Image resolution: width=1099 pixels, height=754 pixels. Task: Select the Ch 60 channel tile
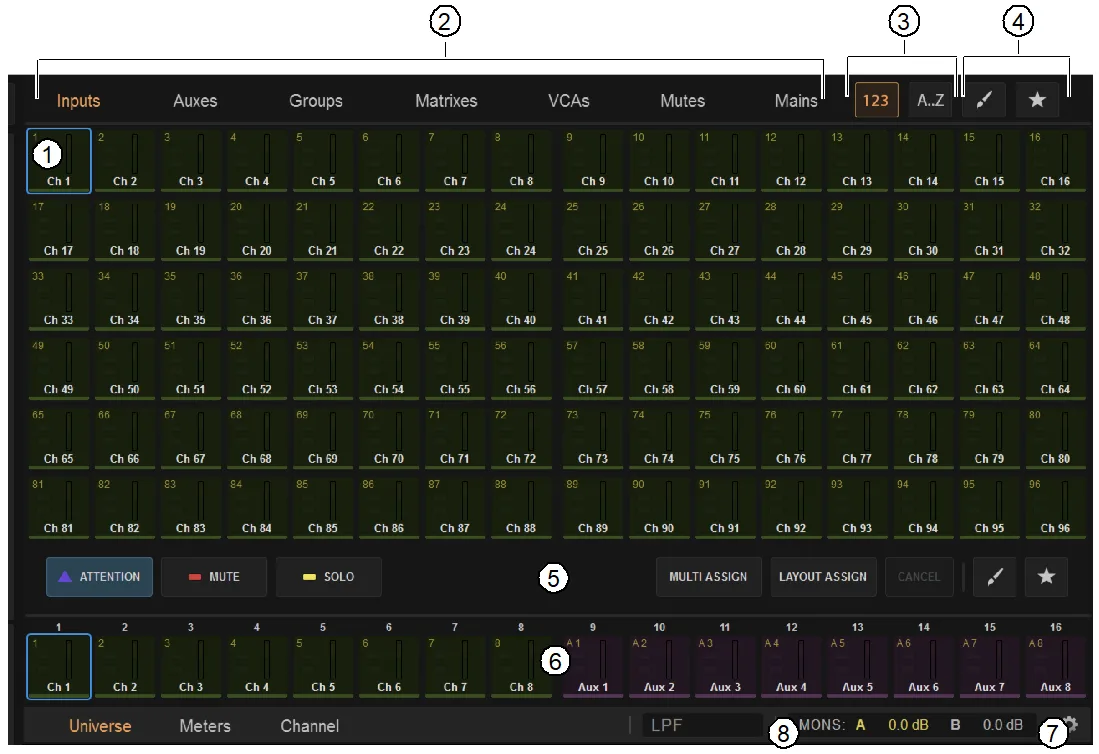[791, 369]
